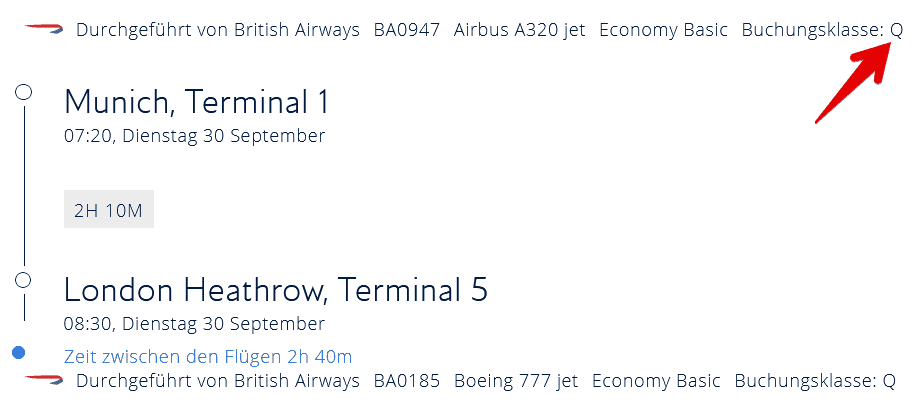Click Economy Basic on flight BA0947

[663, 29]
